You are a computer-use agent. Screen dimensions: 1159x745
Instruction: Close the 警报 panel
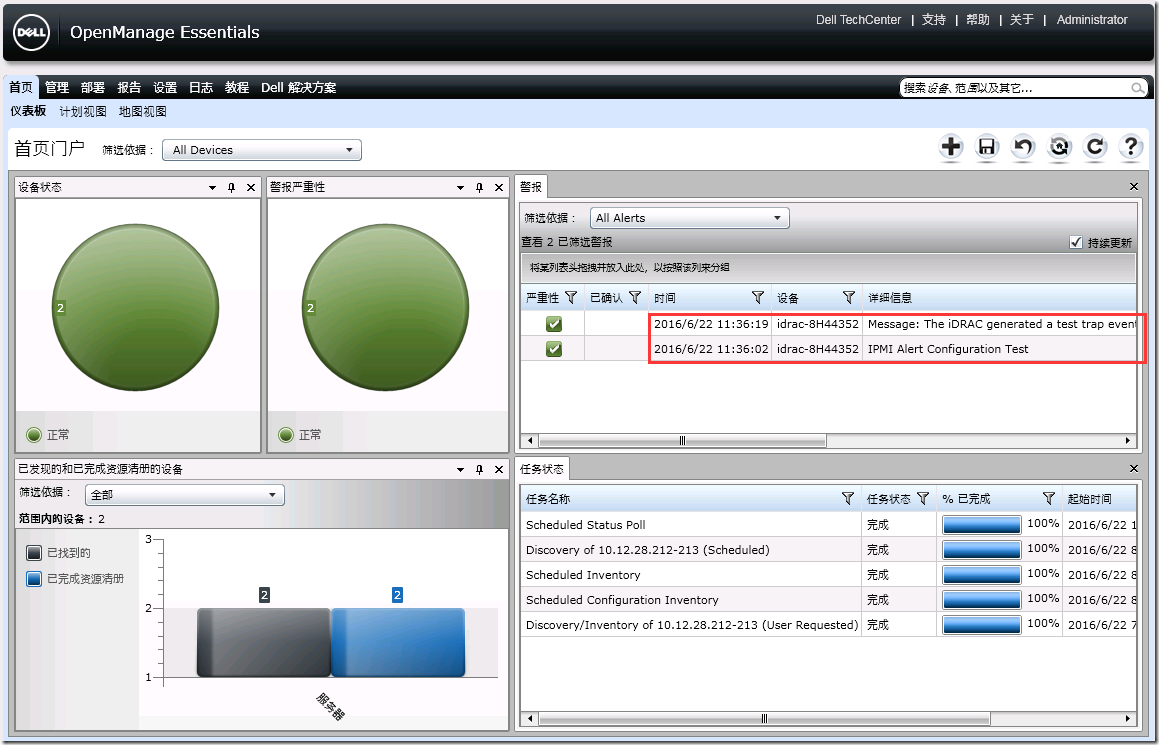1135,187
